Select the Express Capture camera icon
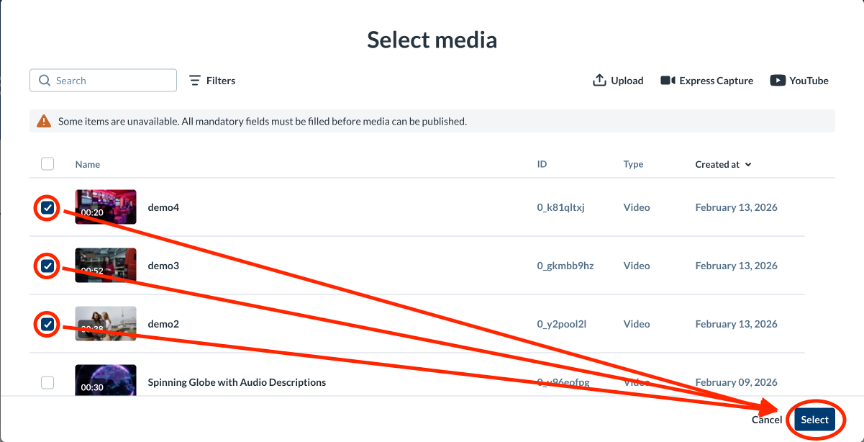864x442 pixels. 668,80
